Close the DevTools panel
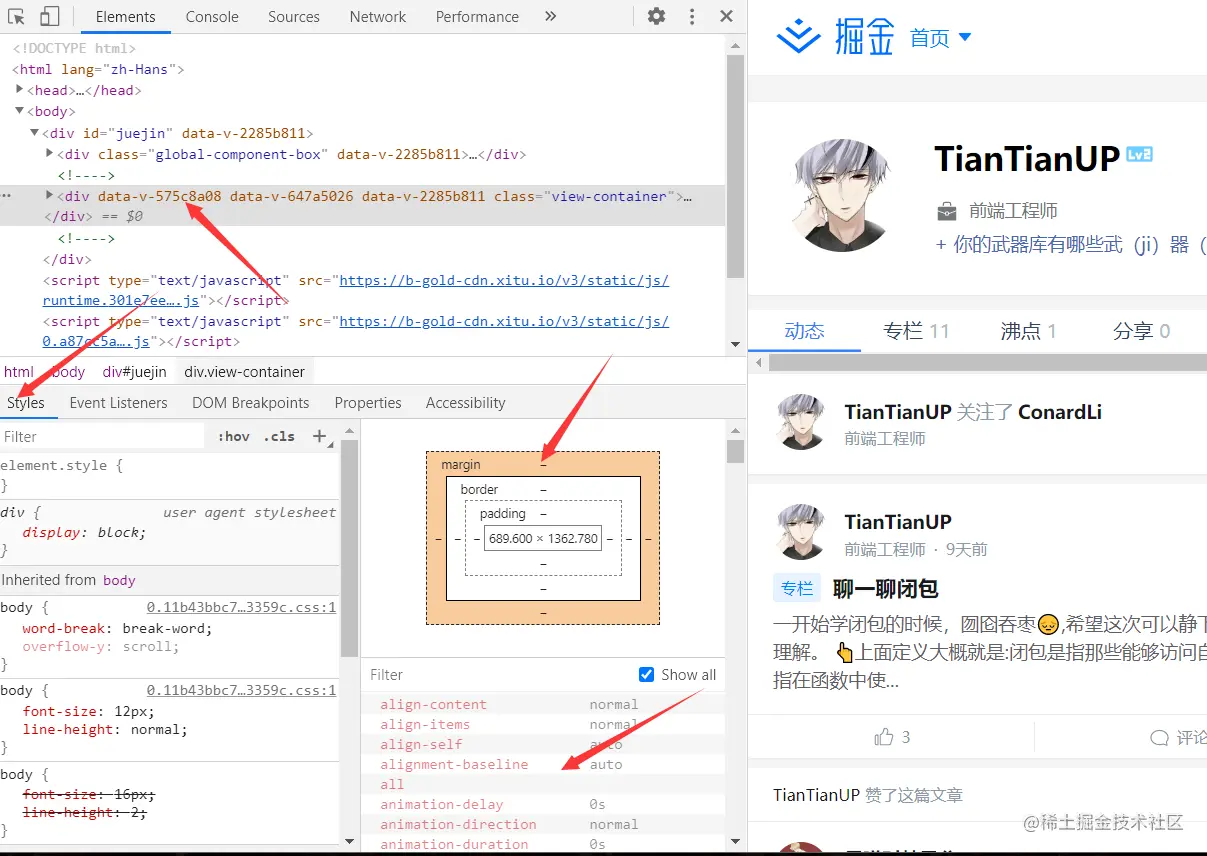This screenshot has width=1207, height=856. coord(727,16)
